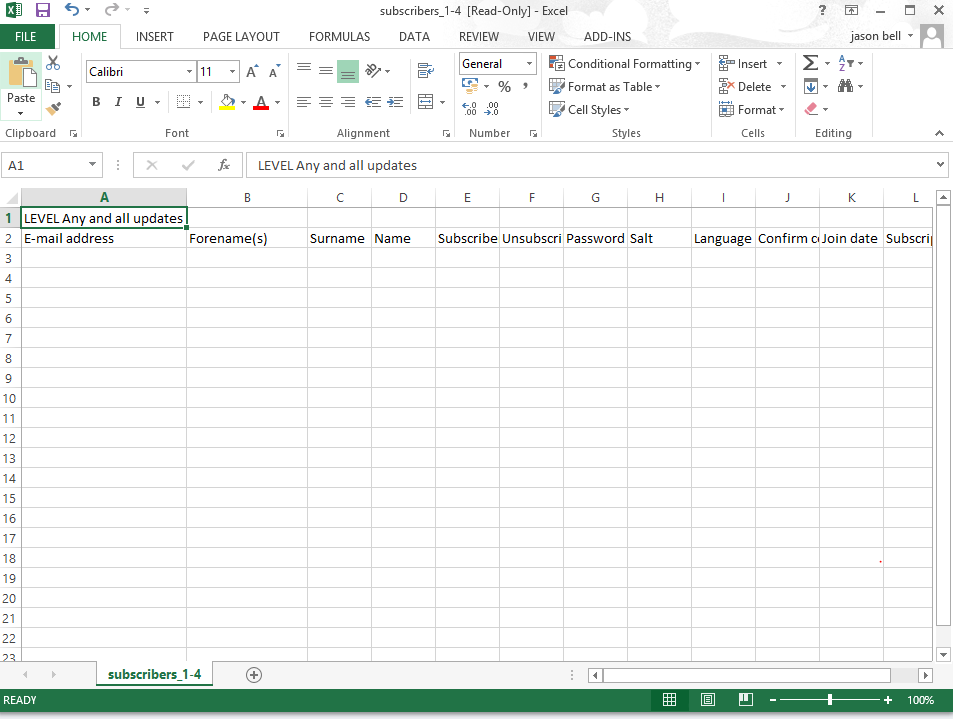Image resolution: width=953 pixels, height=719 pixels.
Task: Open Sort & Filter A-Z icon
Action: tap(846, 63)
